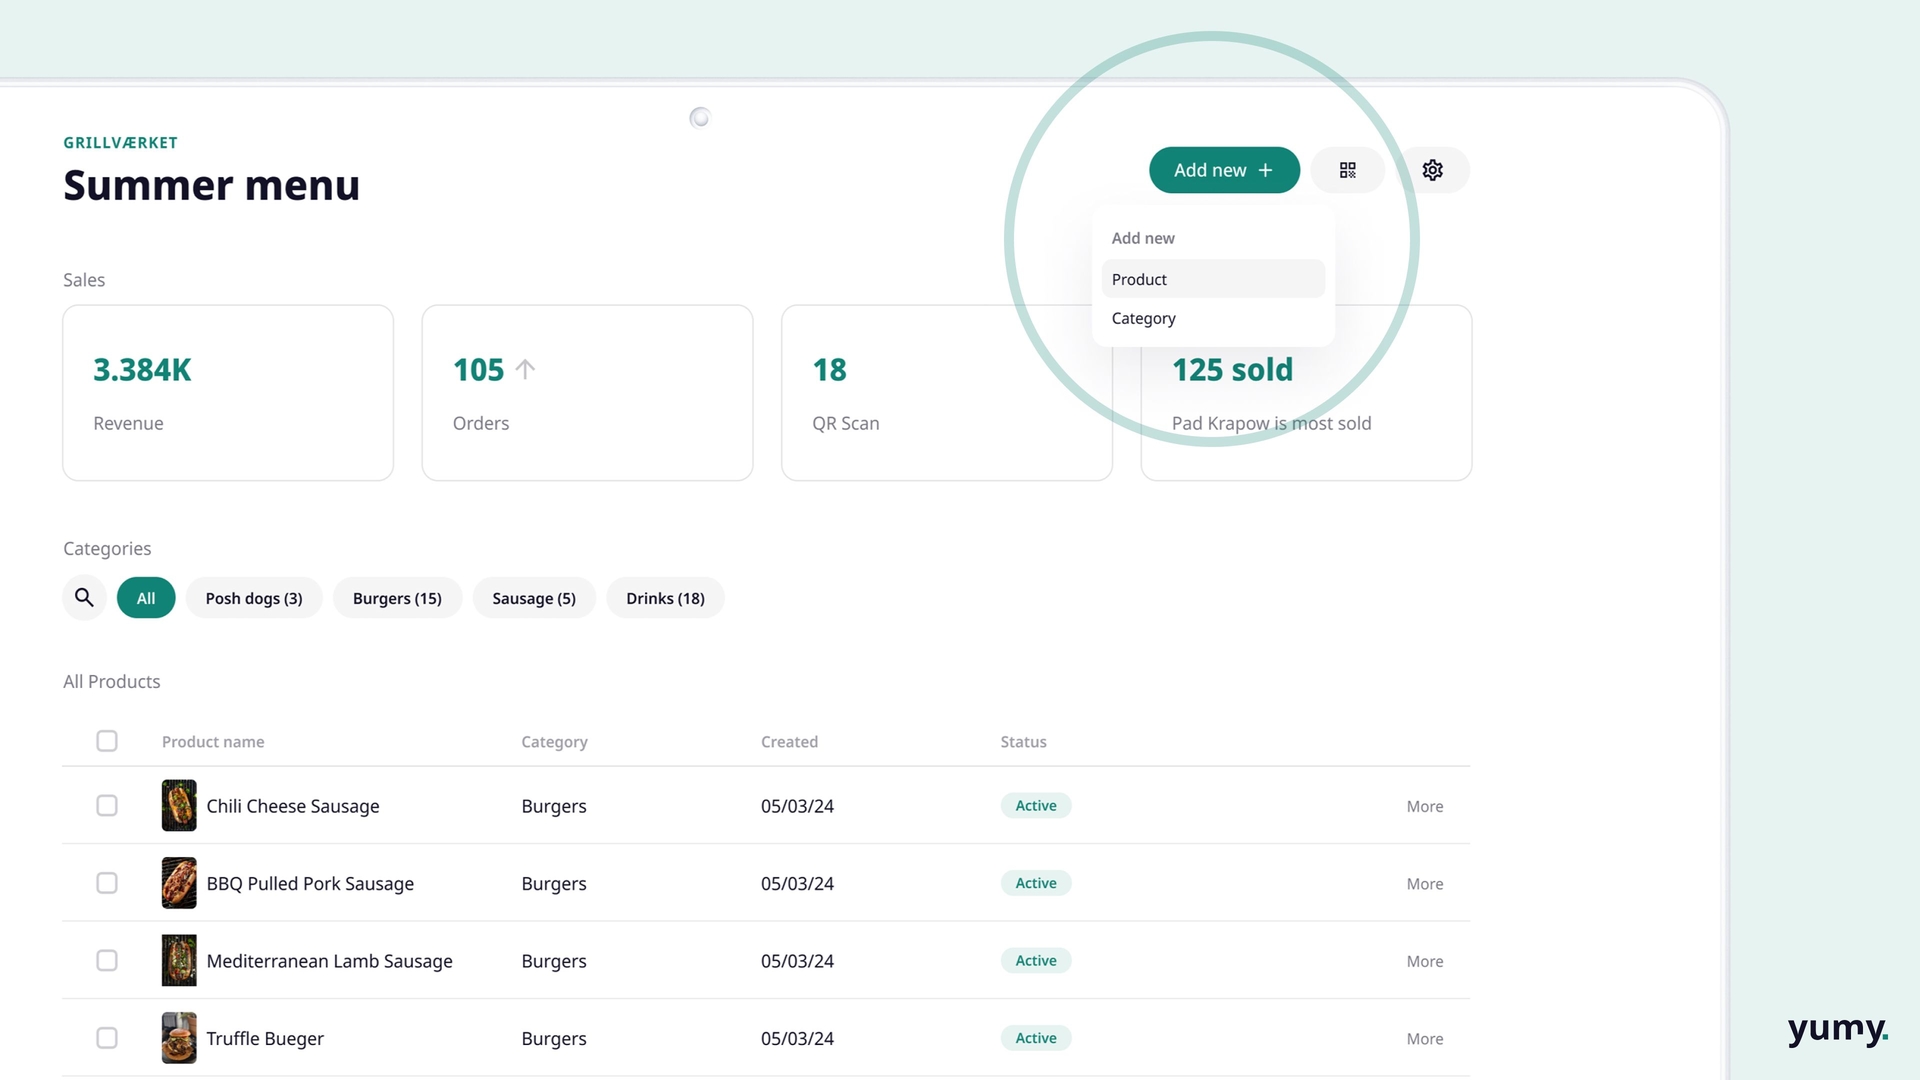
Task: Select the All category filter pill
Action: tap(146, 598)
